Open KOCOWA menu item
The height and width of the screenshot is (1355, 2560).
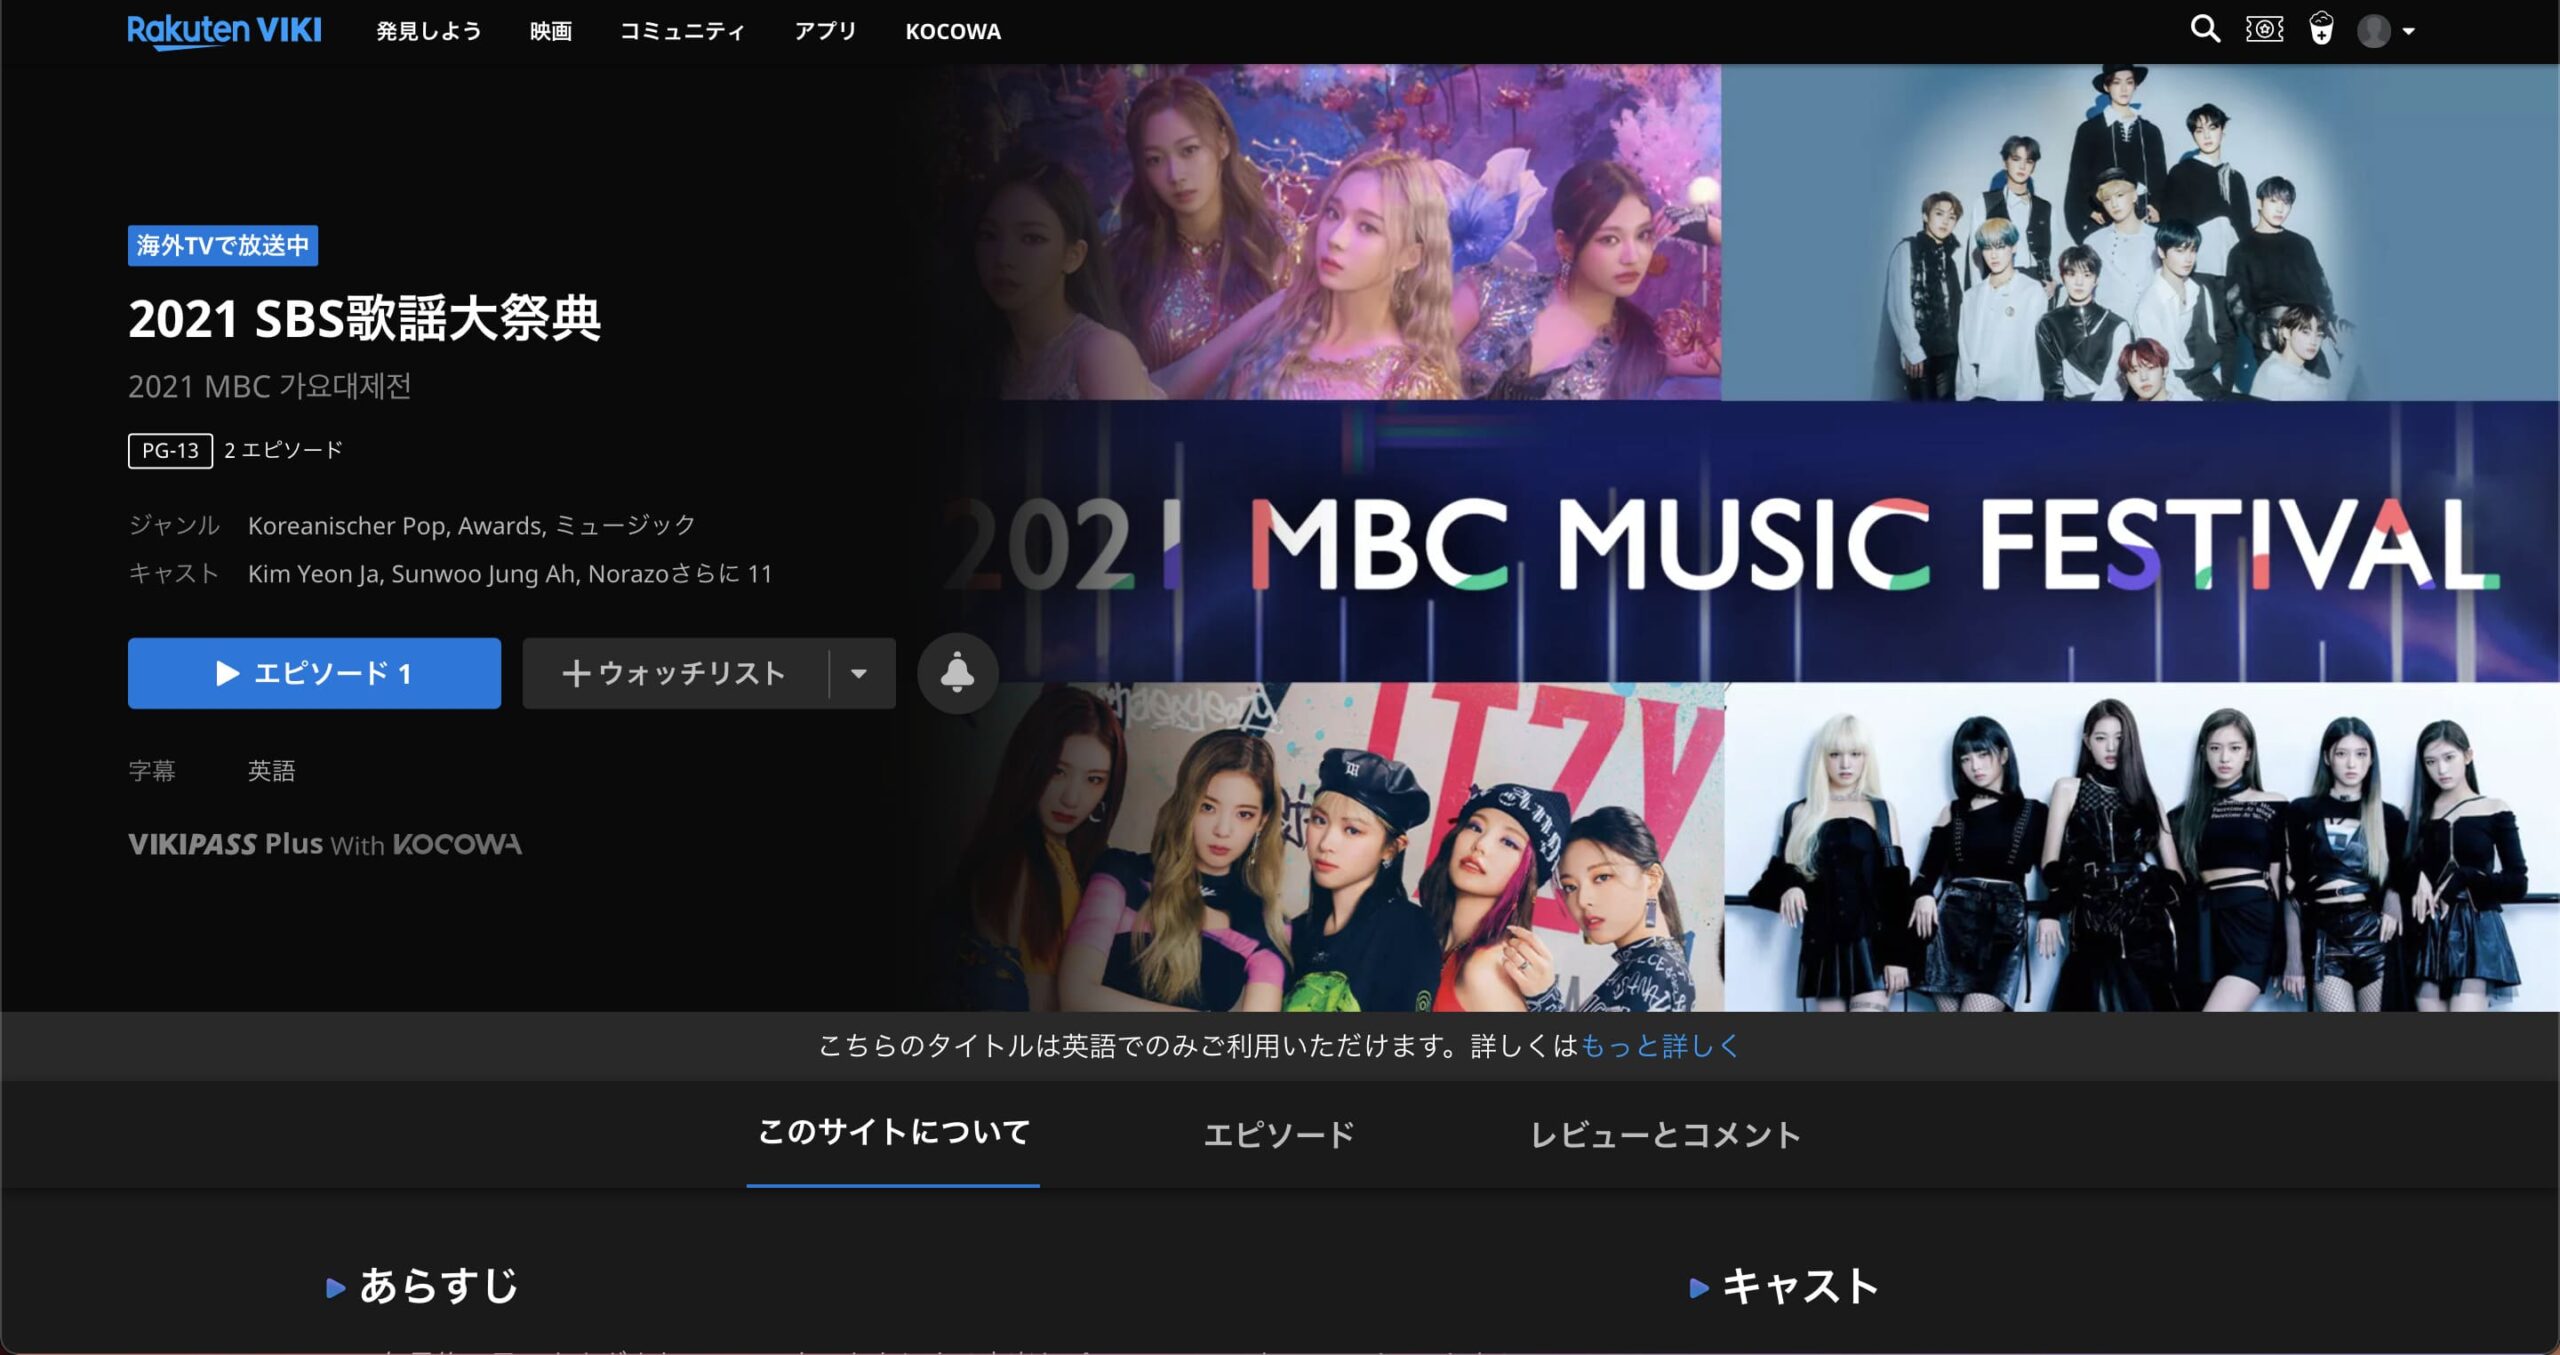[x=953, y=31]
